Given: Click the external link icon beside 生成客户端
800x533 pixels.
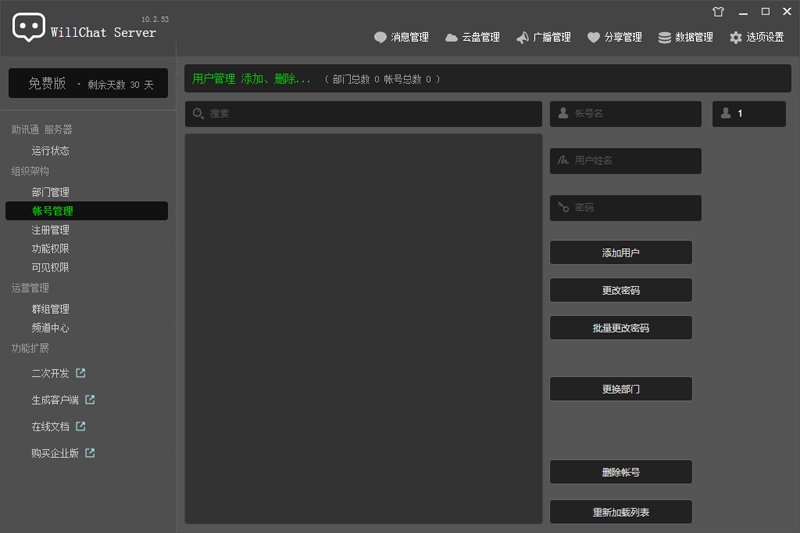Looking at the screenshot, I should [x=90, y=400].
